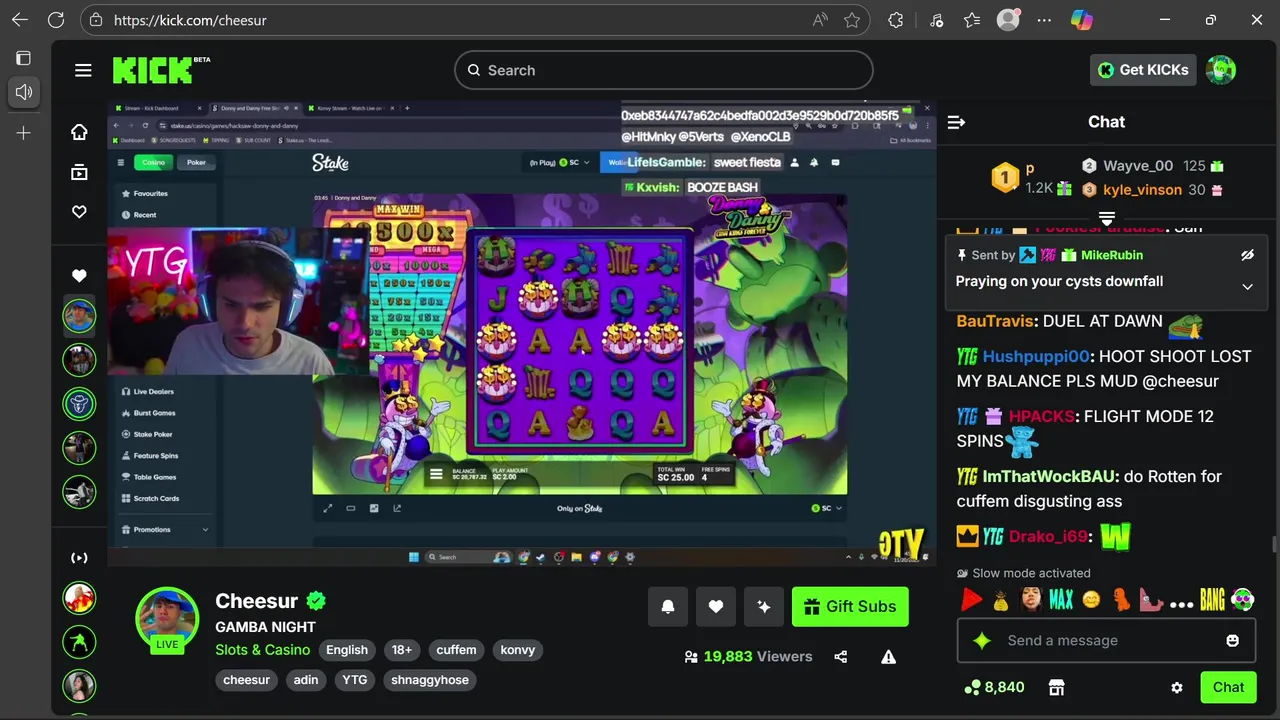Open the user profile avatar menu
Image resolution: width=1280 pixels, height=720 pixels.
(x=1221, y=70)
